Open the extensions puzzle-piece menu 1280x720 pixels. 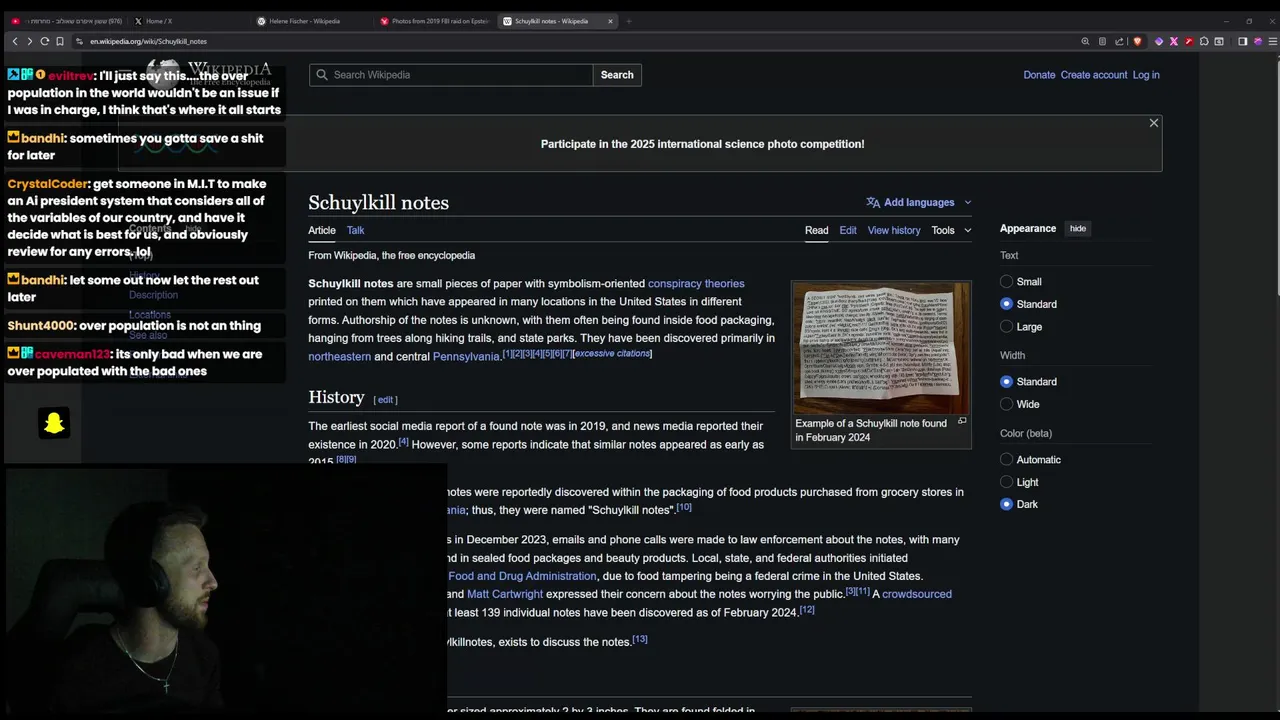click(x=1204, y=41)
